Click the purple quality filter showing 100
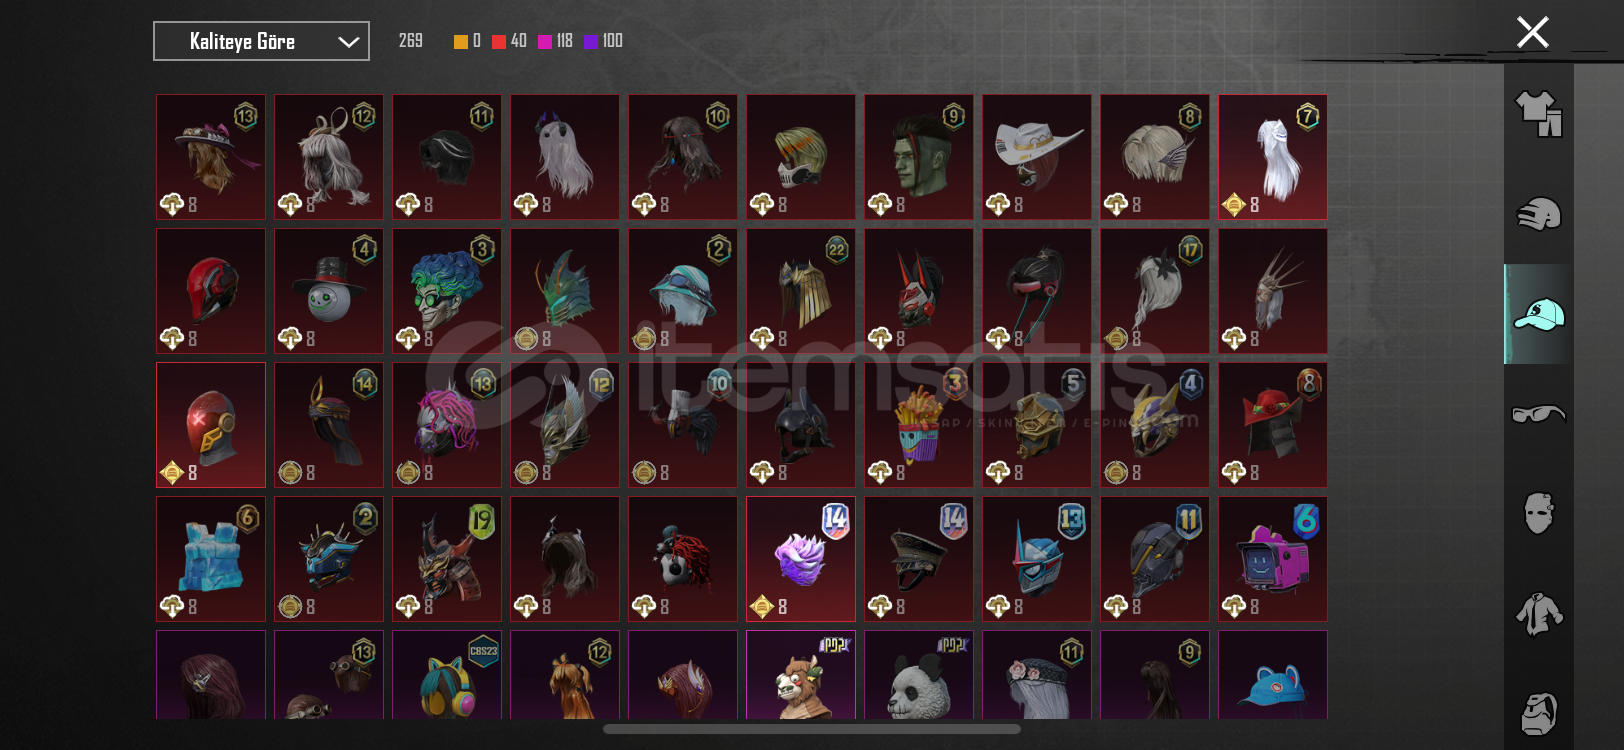 [x=603, y=41]
